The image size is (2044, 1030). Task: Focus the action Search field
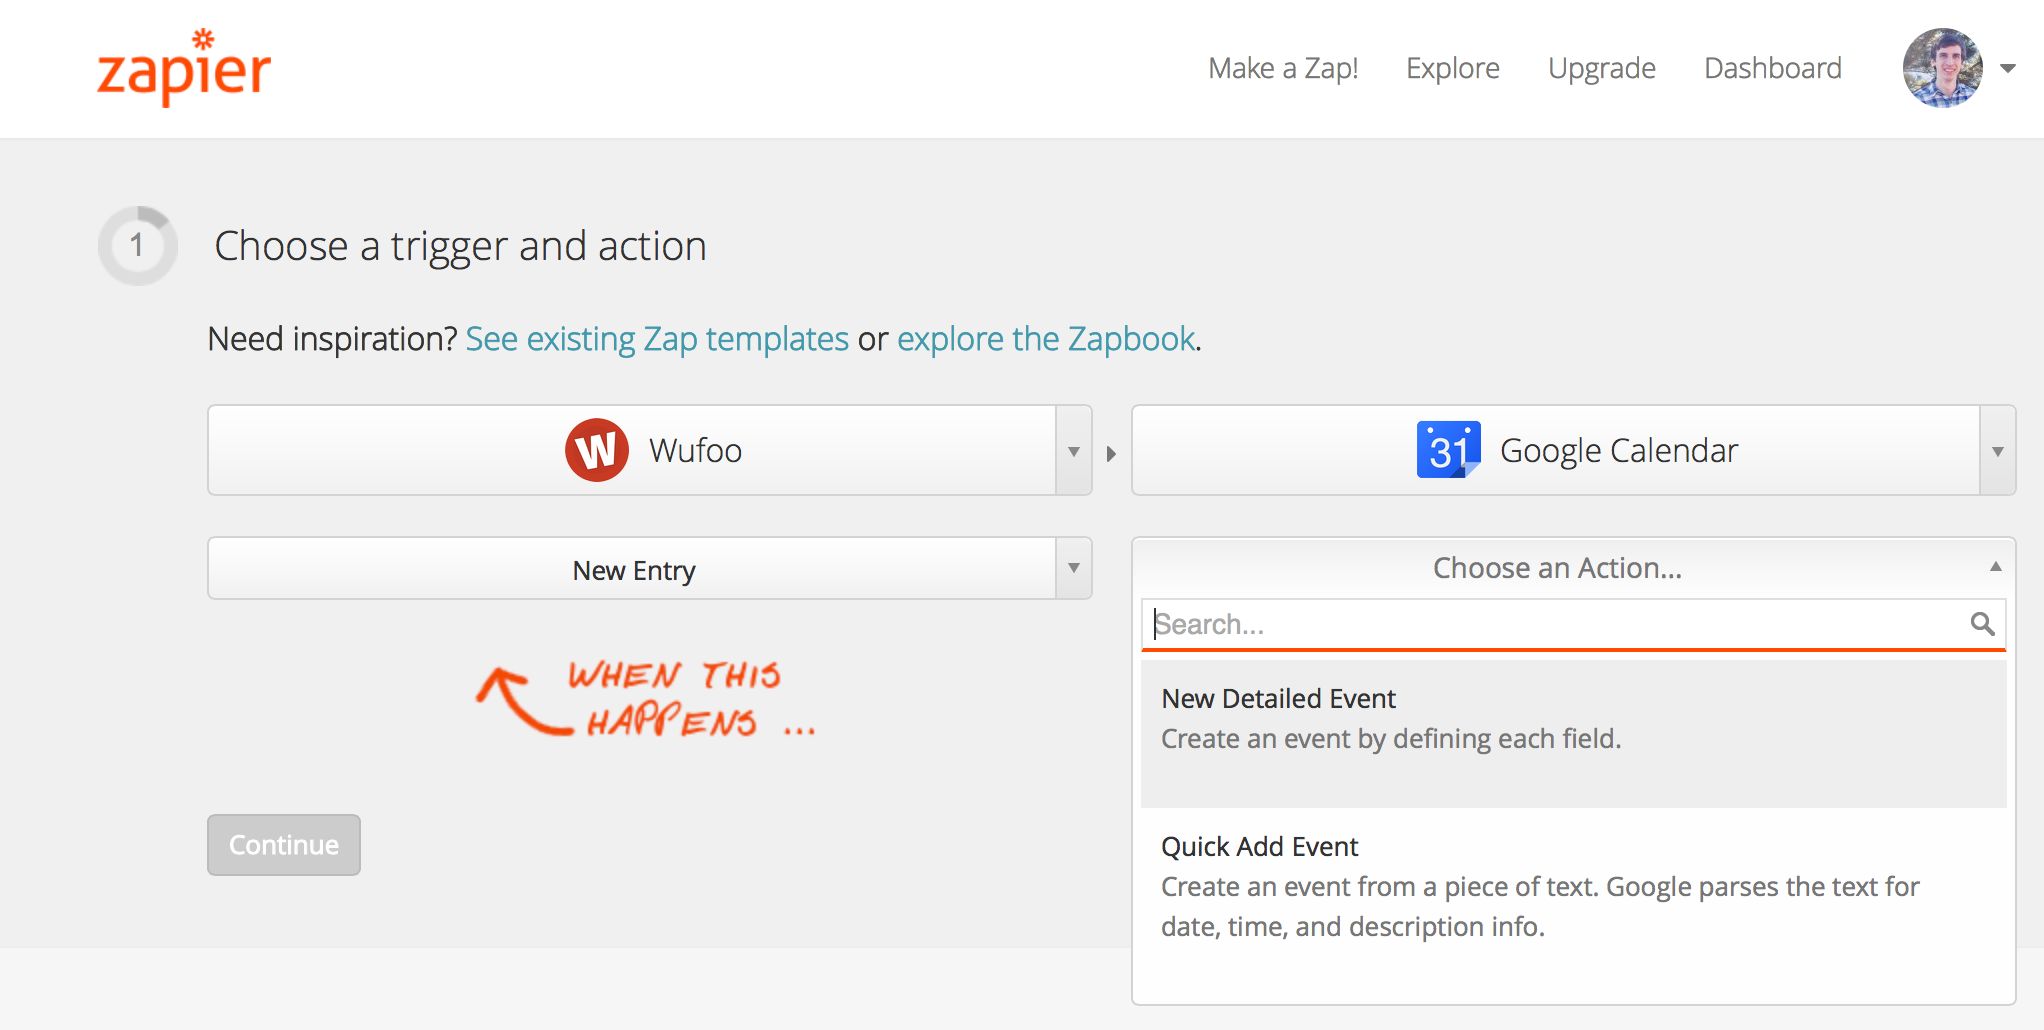click(1555, 624)
